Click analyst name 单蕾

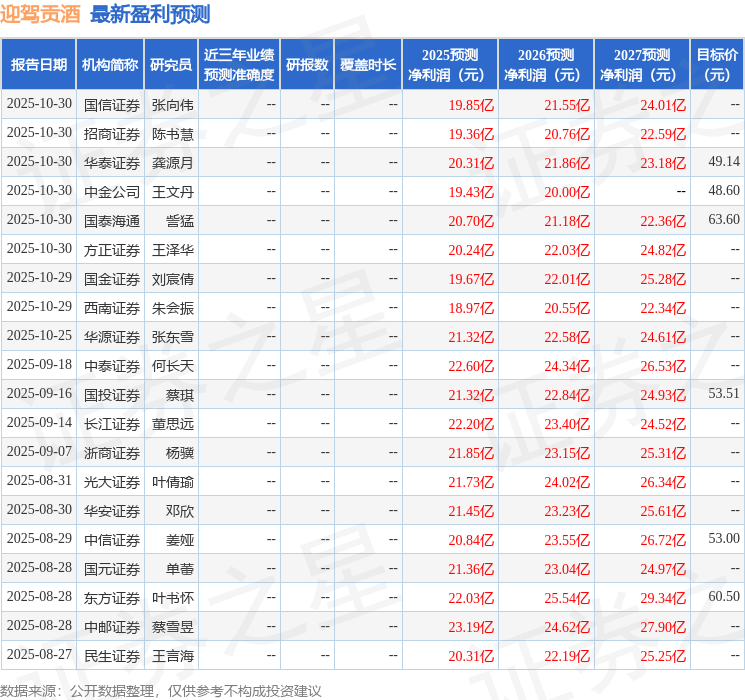[180, 569]
